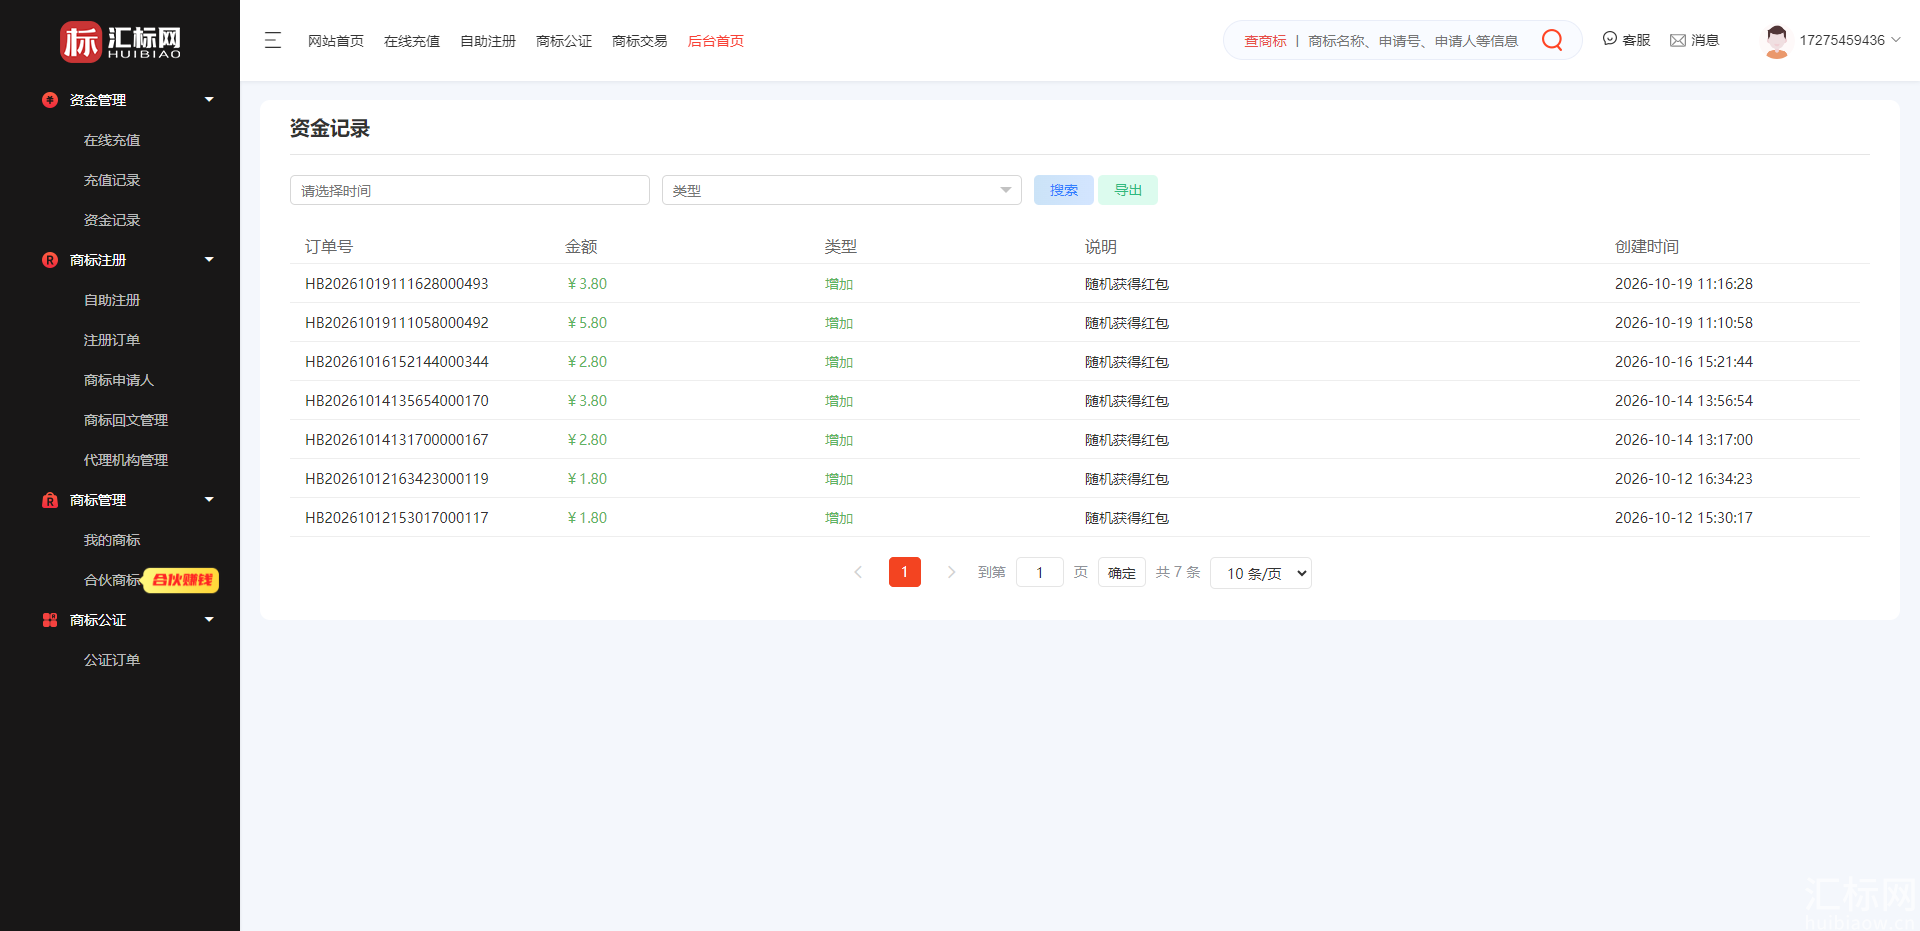Collapse 资金管理 menu arrow
This screenshot has width=1920, height=931.
tap(209, 100)
